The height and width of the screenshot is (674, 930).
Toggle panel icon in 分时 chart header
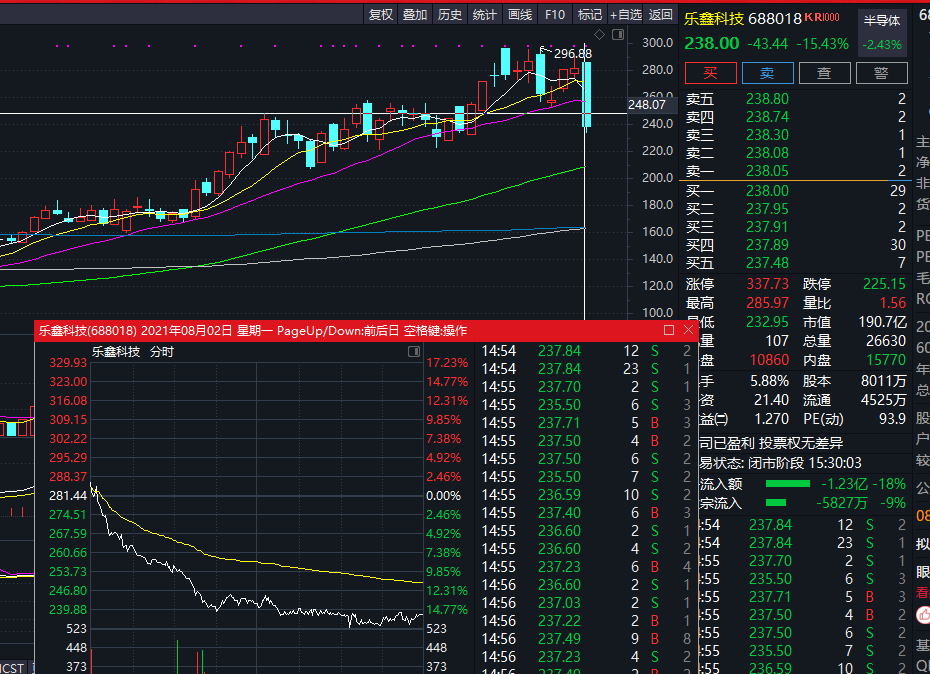(413, 352)
